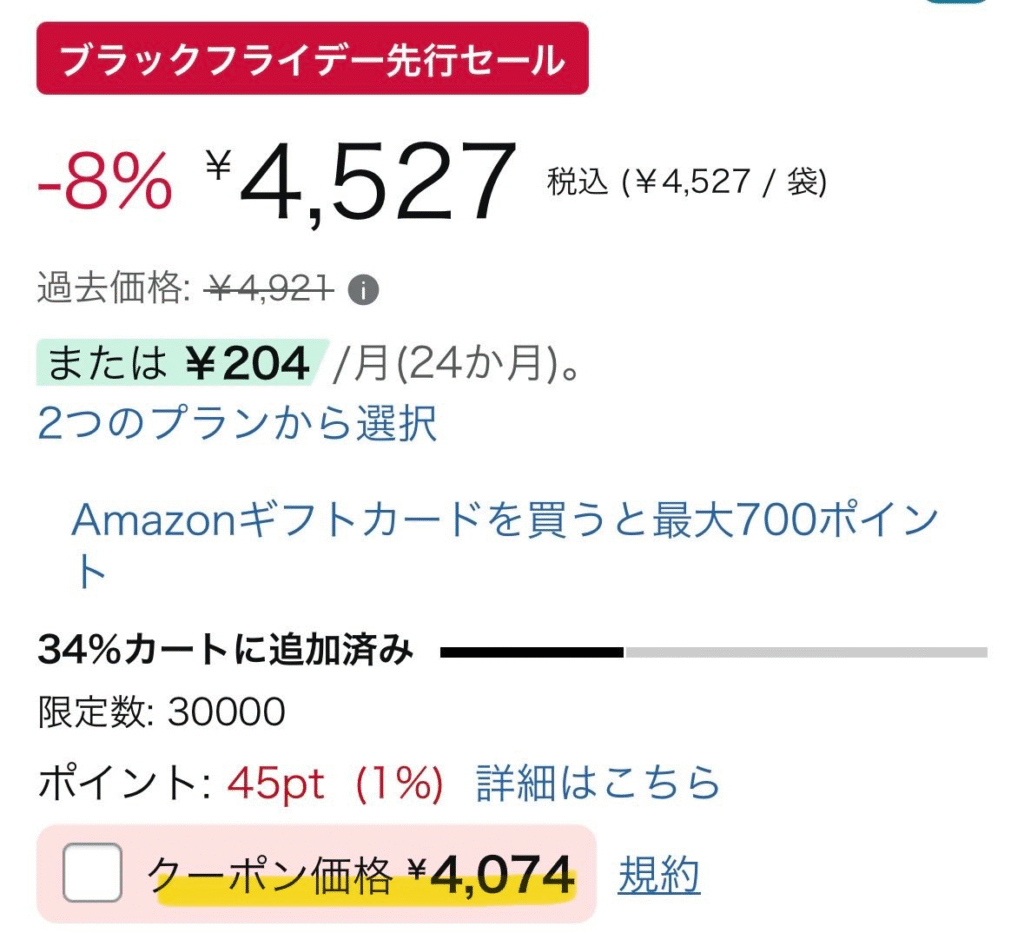Click the 限定数: 30000 text

tap(161, 712)
